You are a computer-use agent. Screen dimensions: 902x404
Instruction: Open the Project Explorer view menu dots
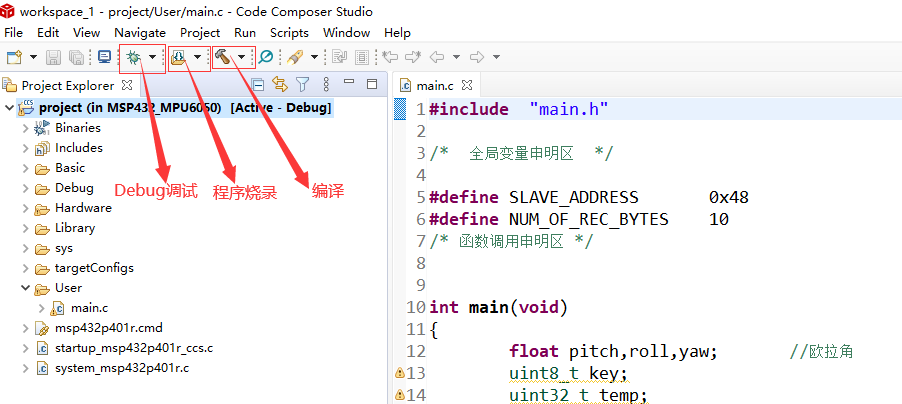coord(326,85)
